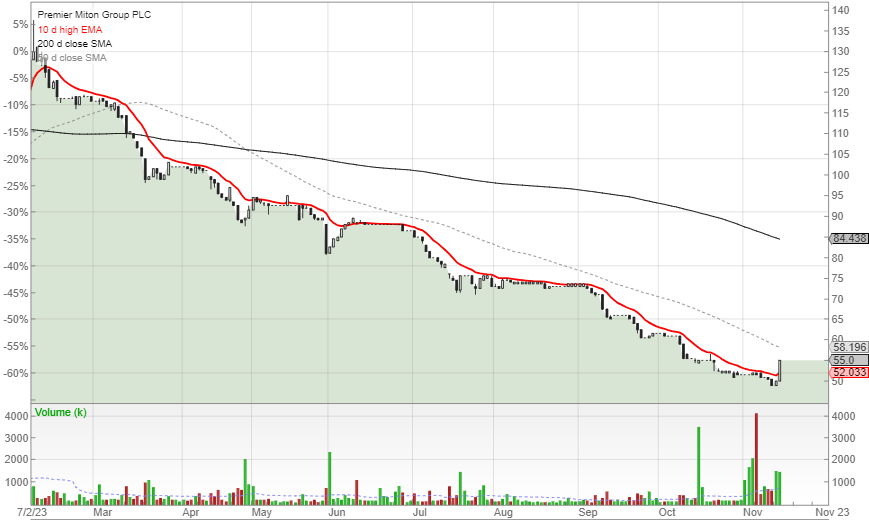The image size is (869, 520).
Task: Click the 50 d close SMA legend label
Action: click(x=72, y=58)
